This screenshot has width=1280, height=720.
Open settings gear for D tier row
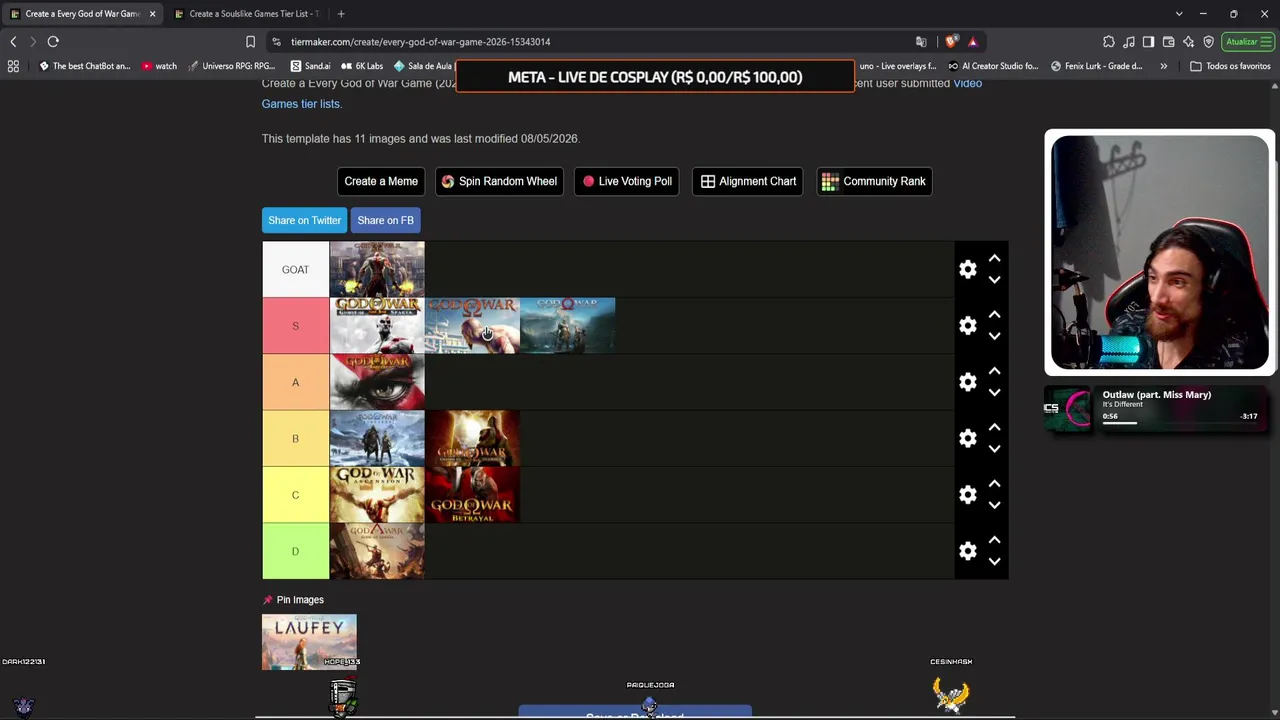click(968, 551)
